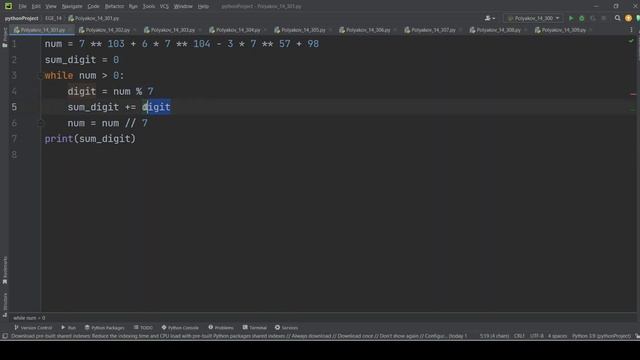Open the Code menu
Screen dimensions: 640x360
click(93, 6)
